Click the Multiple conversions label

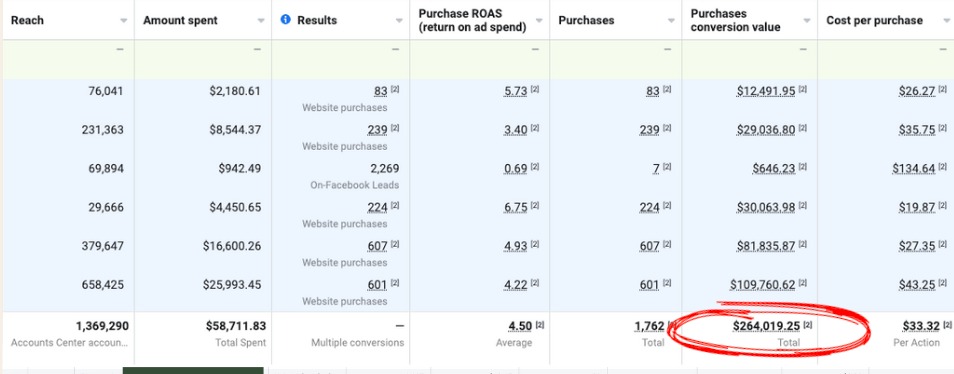tap(358, 342)
